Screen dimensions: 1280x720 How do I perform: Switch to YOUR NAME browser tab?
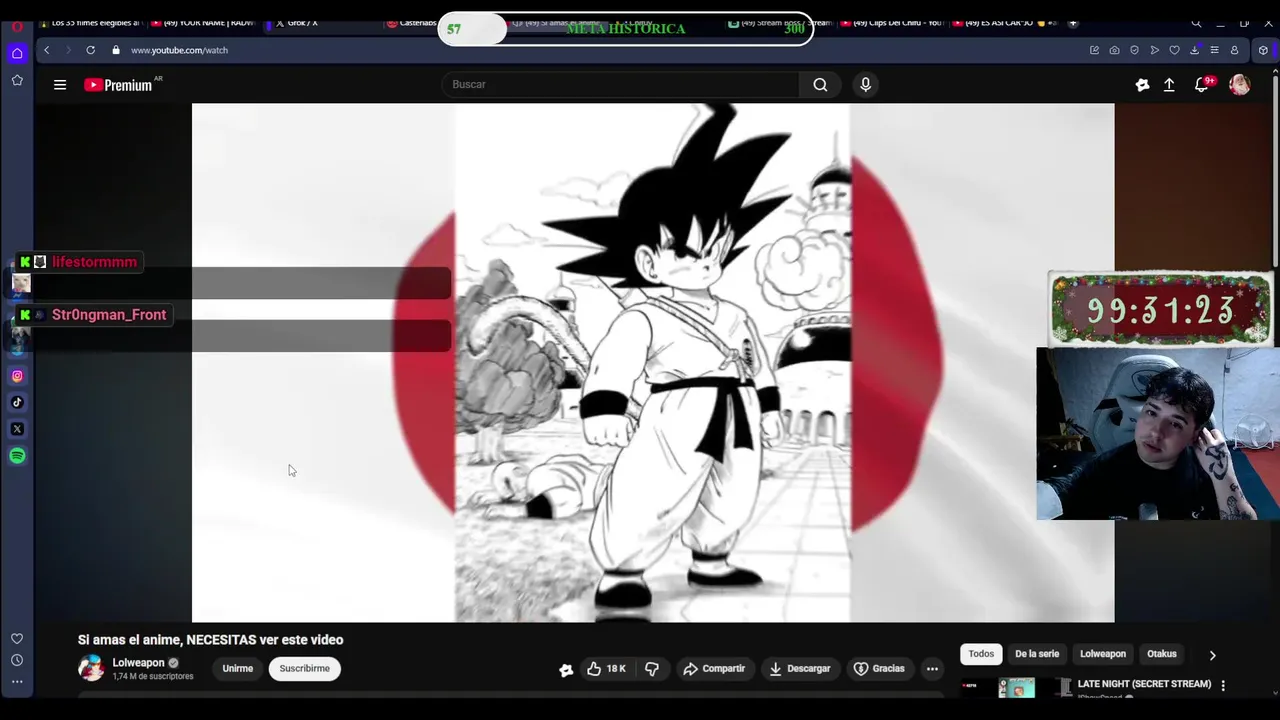coord(203,23)
